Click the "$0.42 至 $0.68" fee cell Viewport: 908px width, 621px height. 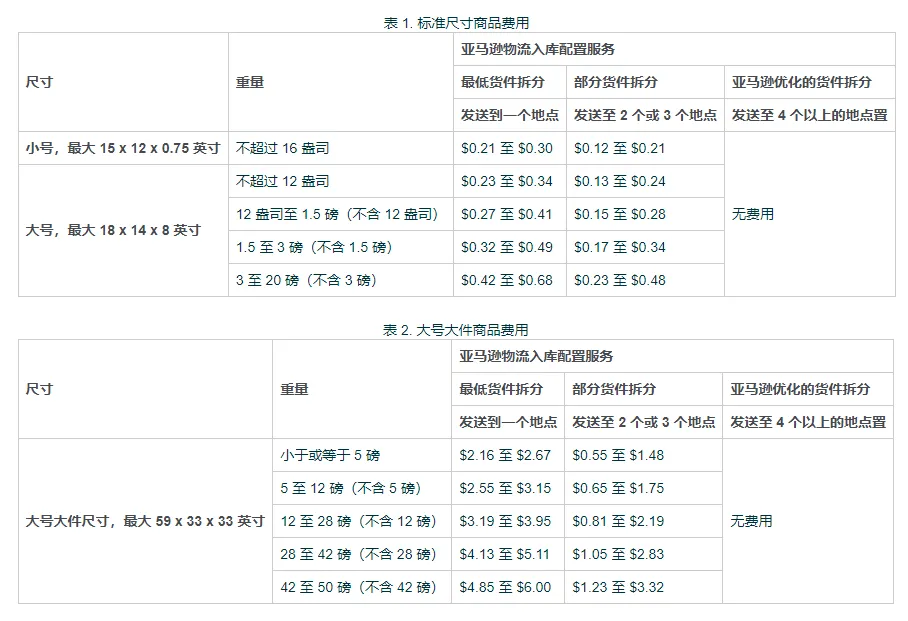point(506,280)
